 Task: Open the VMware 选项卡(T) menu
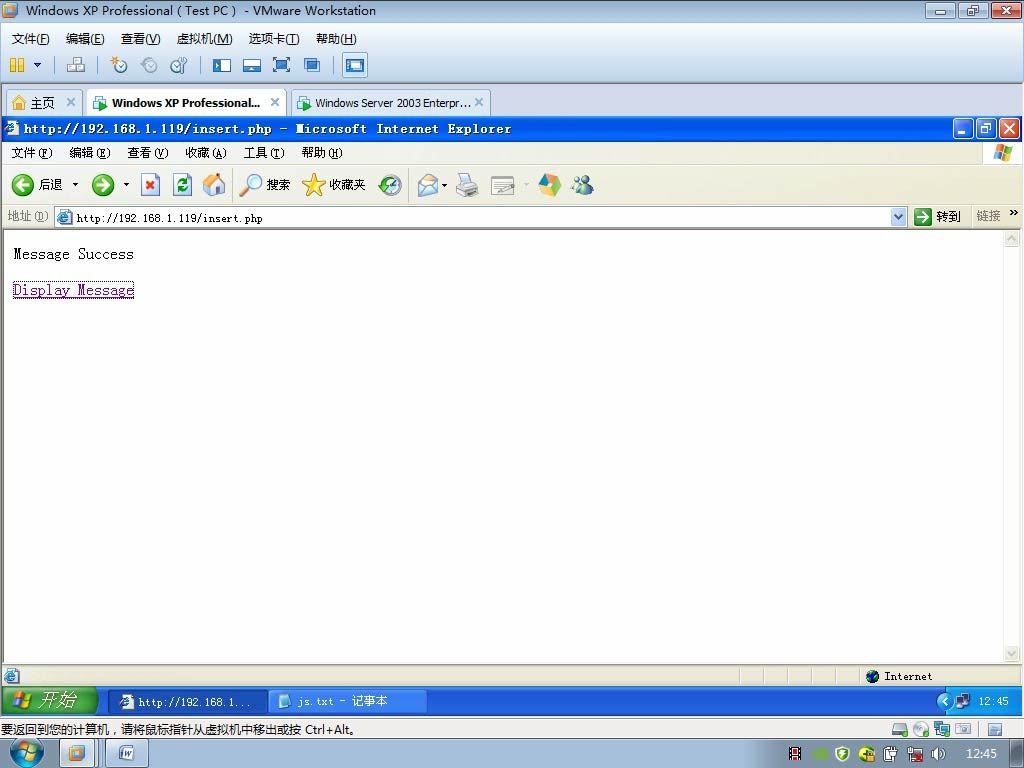point(274,39)
